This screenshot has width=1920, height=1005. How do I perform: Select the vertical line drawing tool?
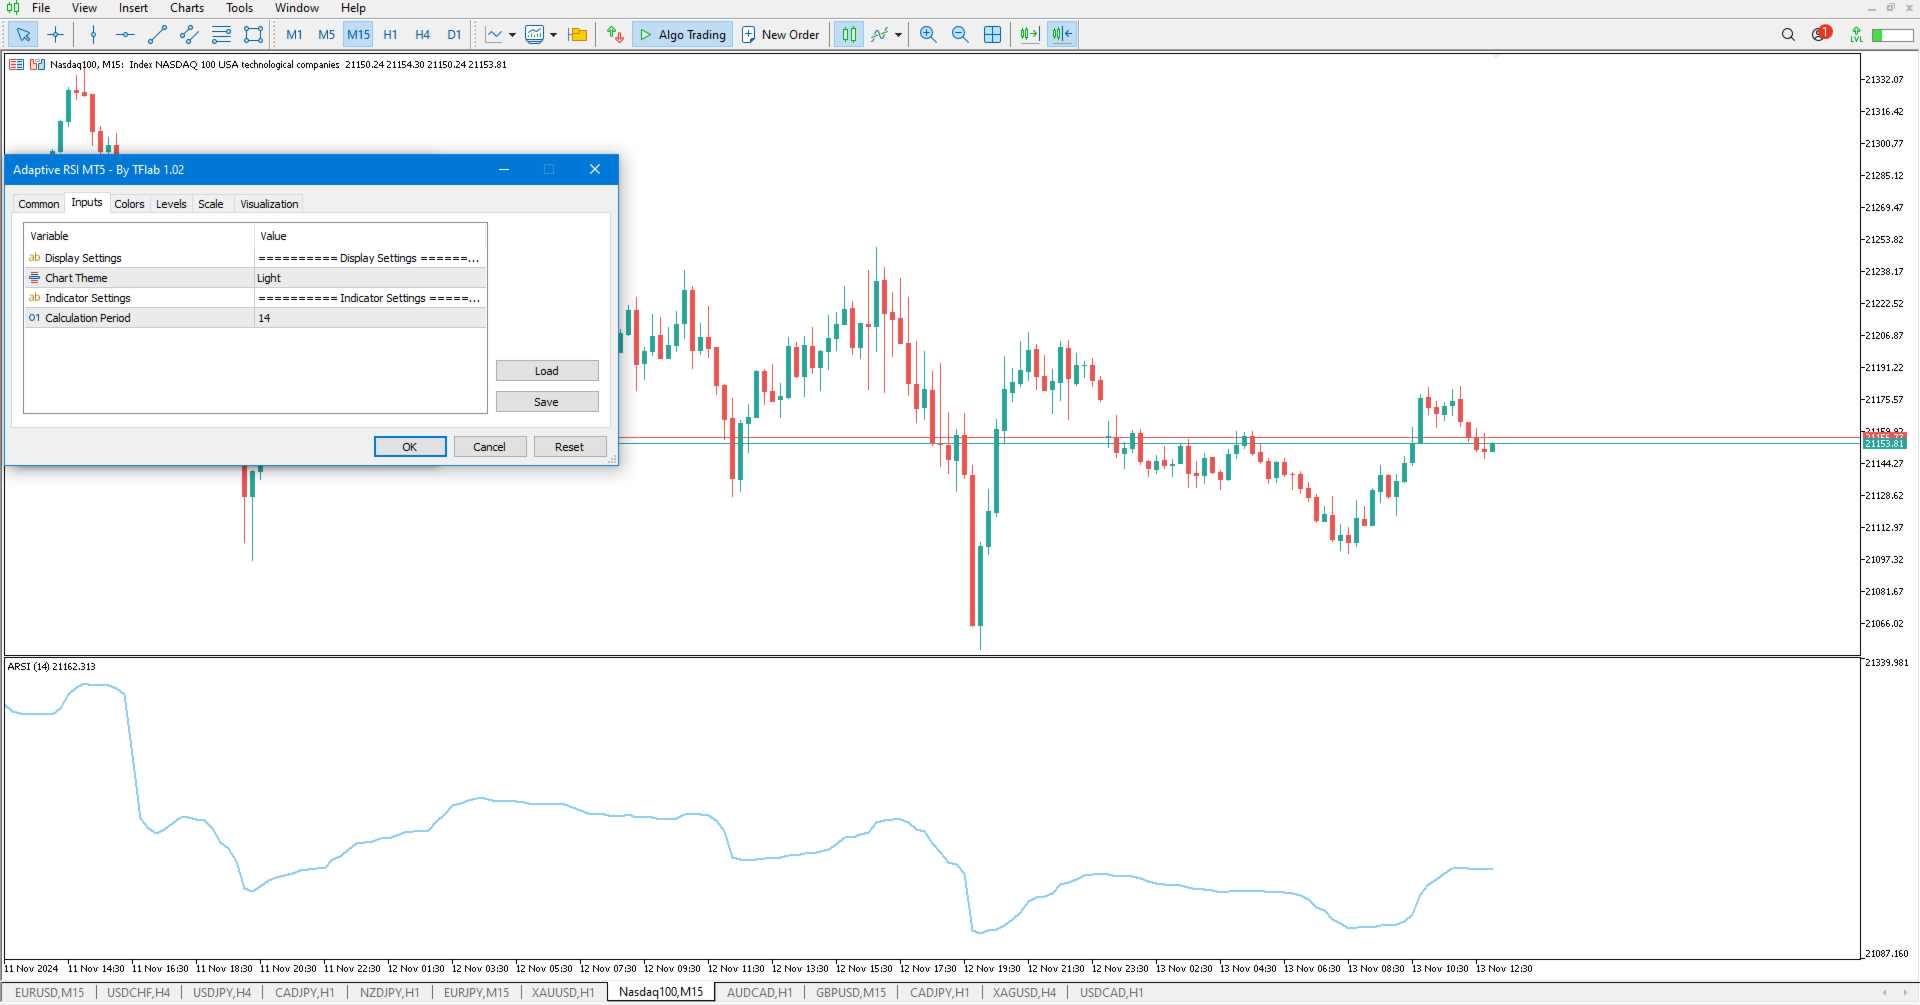coord(93,34)
